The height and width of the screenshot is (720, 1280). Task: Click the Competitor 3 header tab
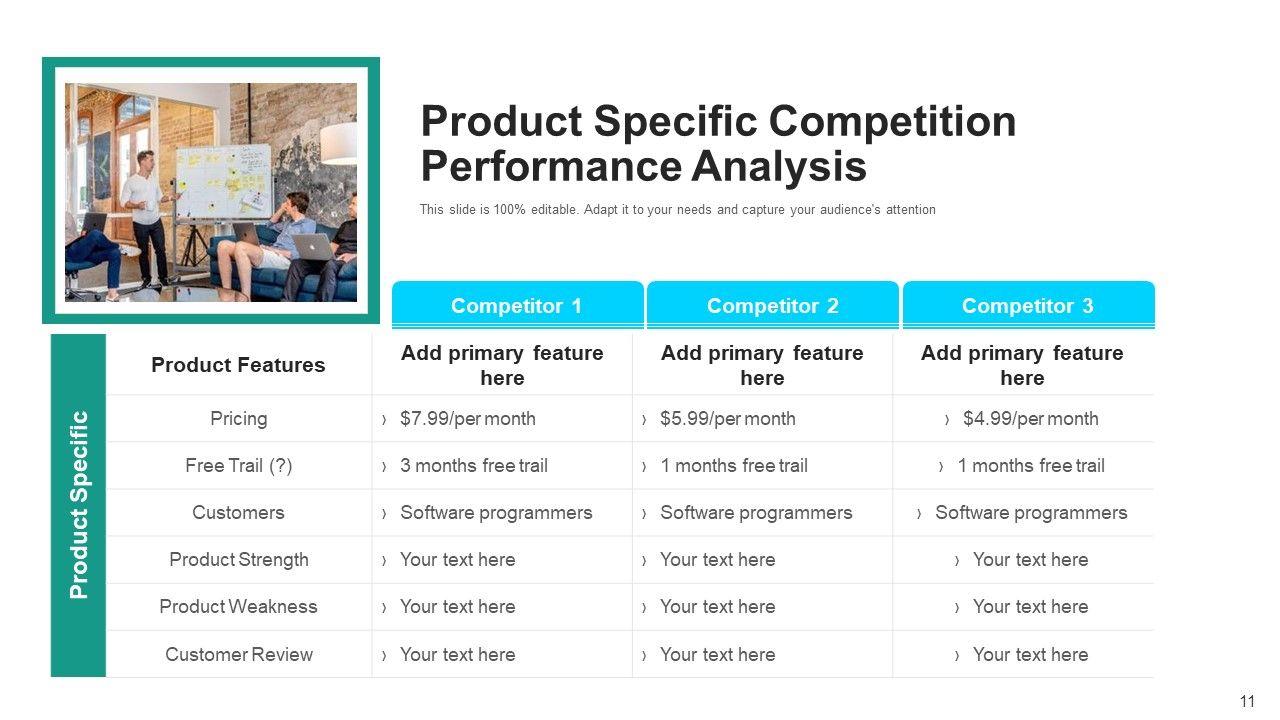[1027, 306]
